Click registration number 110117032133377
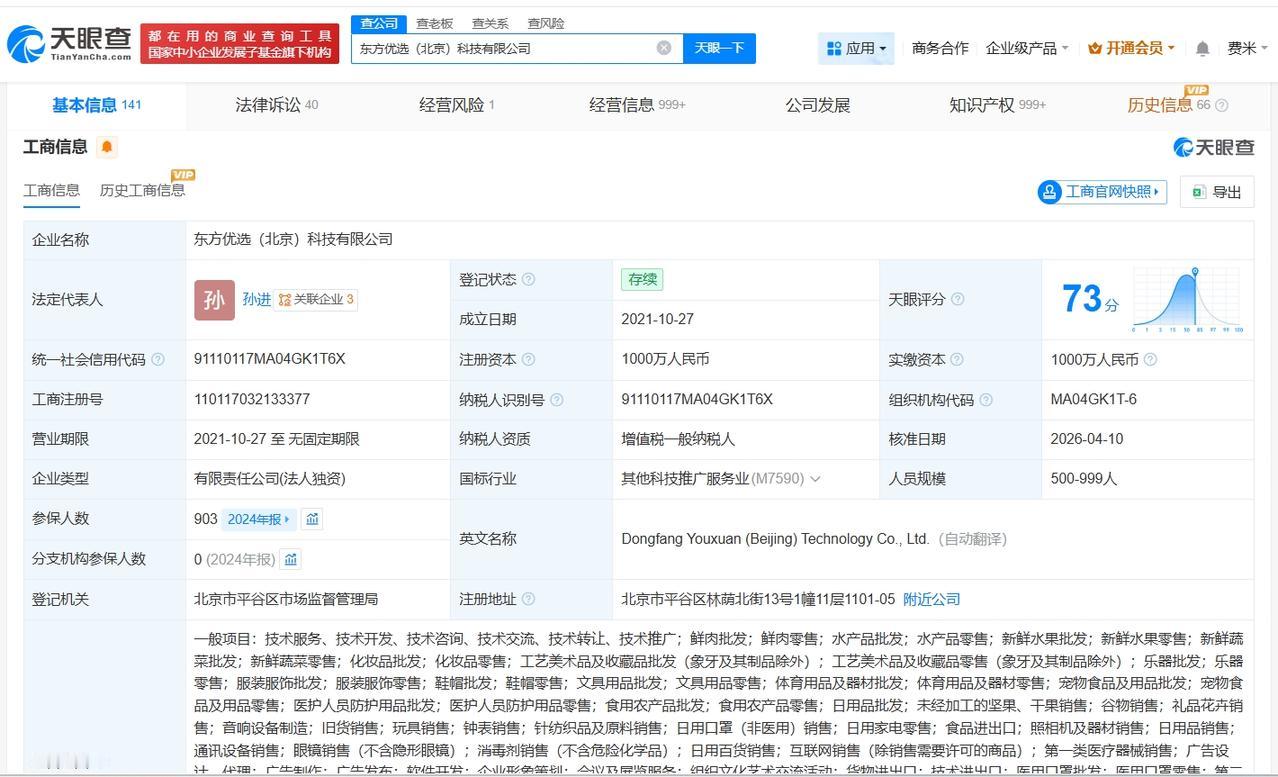The height and width of the screenshot is (777, 1278). point(252,399)
